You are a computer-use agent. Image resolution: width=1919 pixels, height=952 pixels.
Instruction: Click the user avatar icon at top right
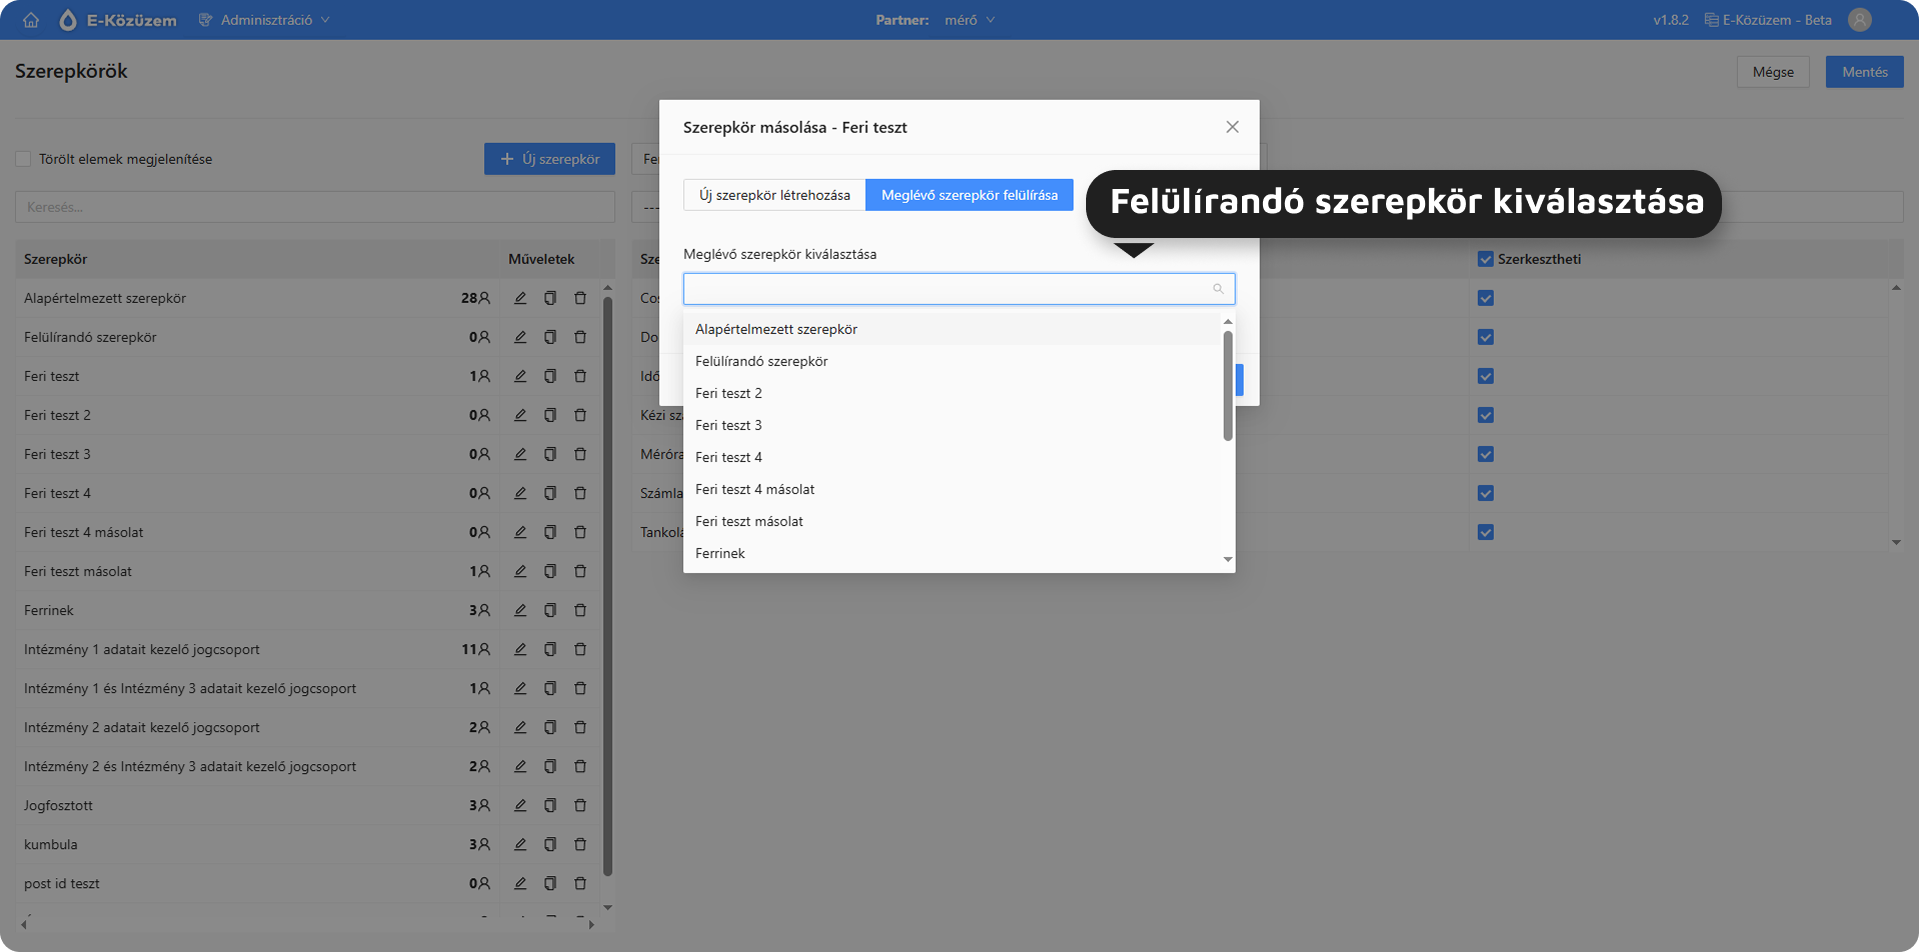point(1859,20)
